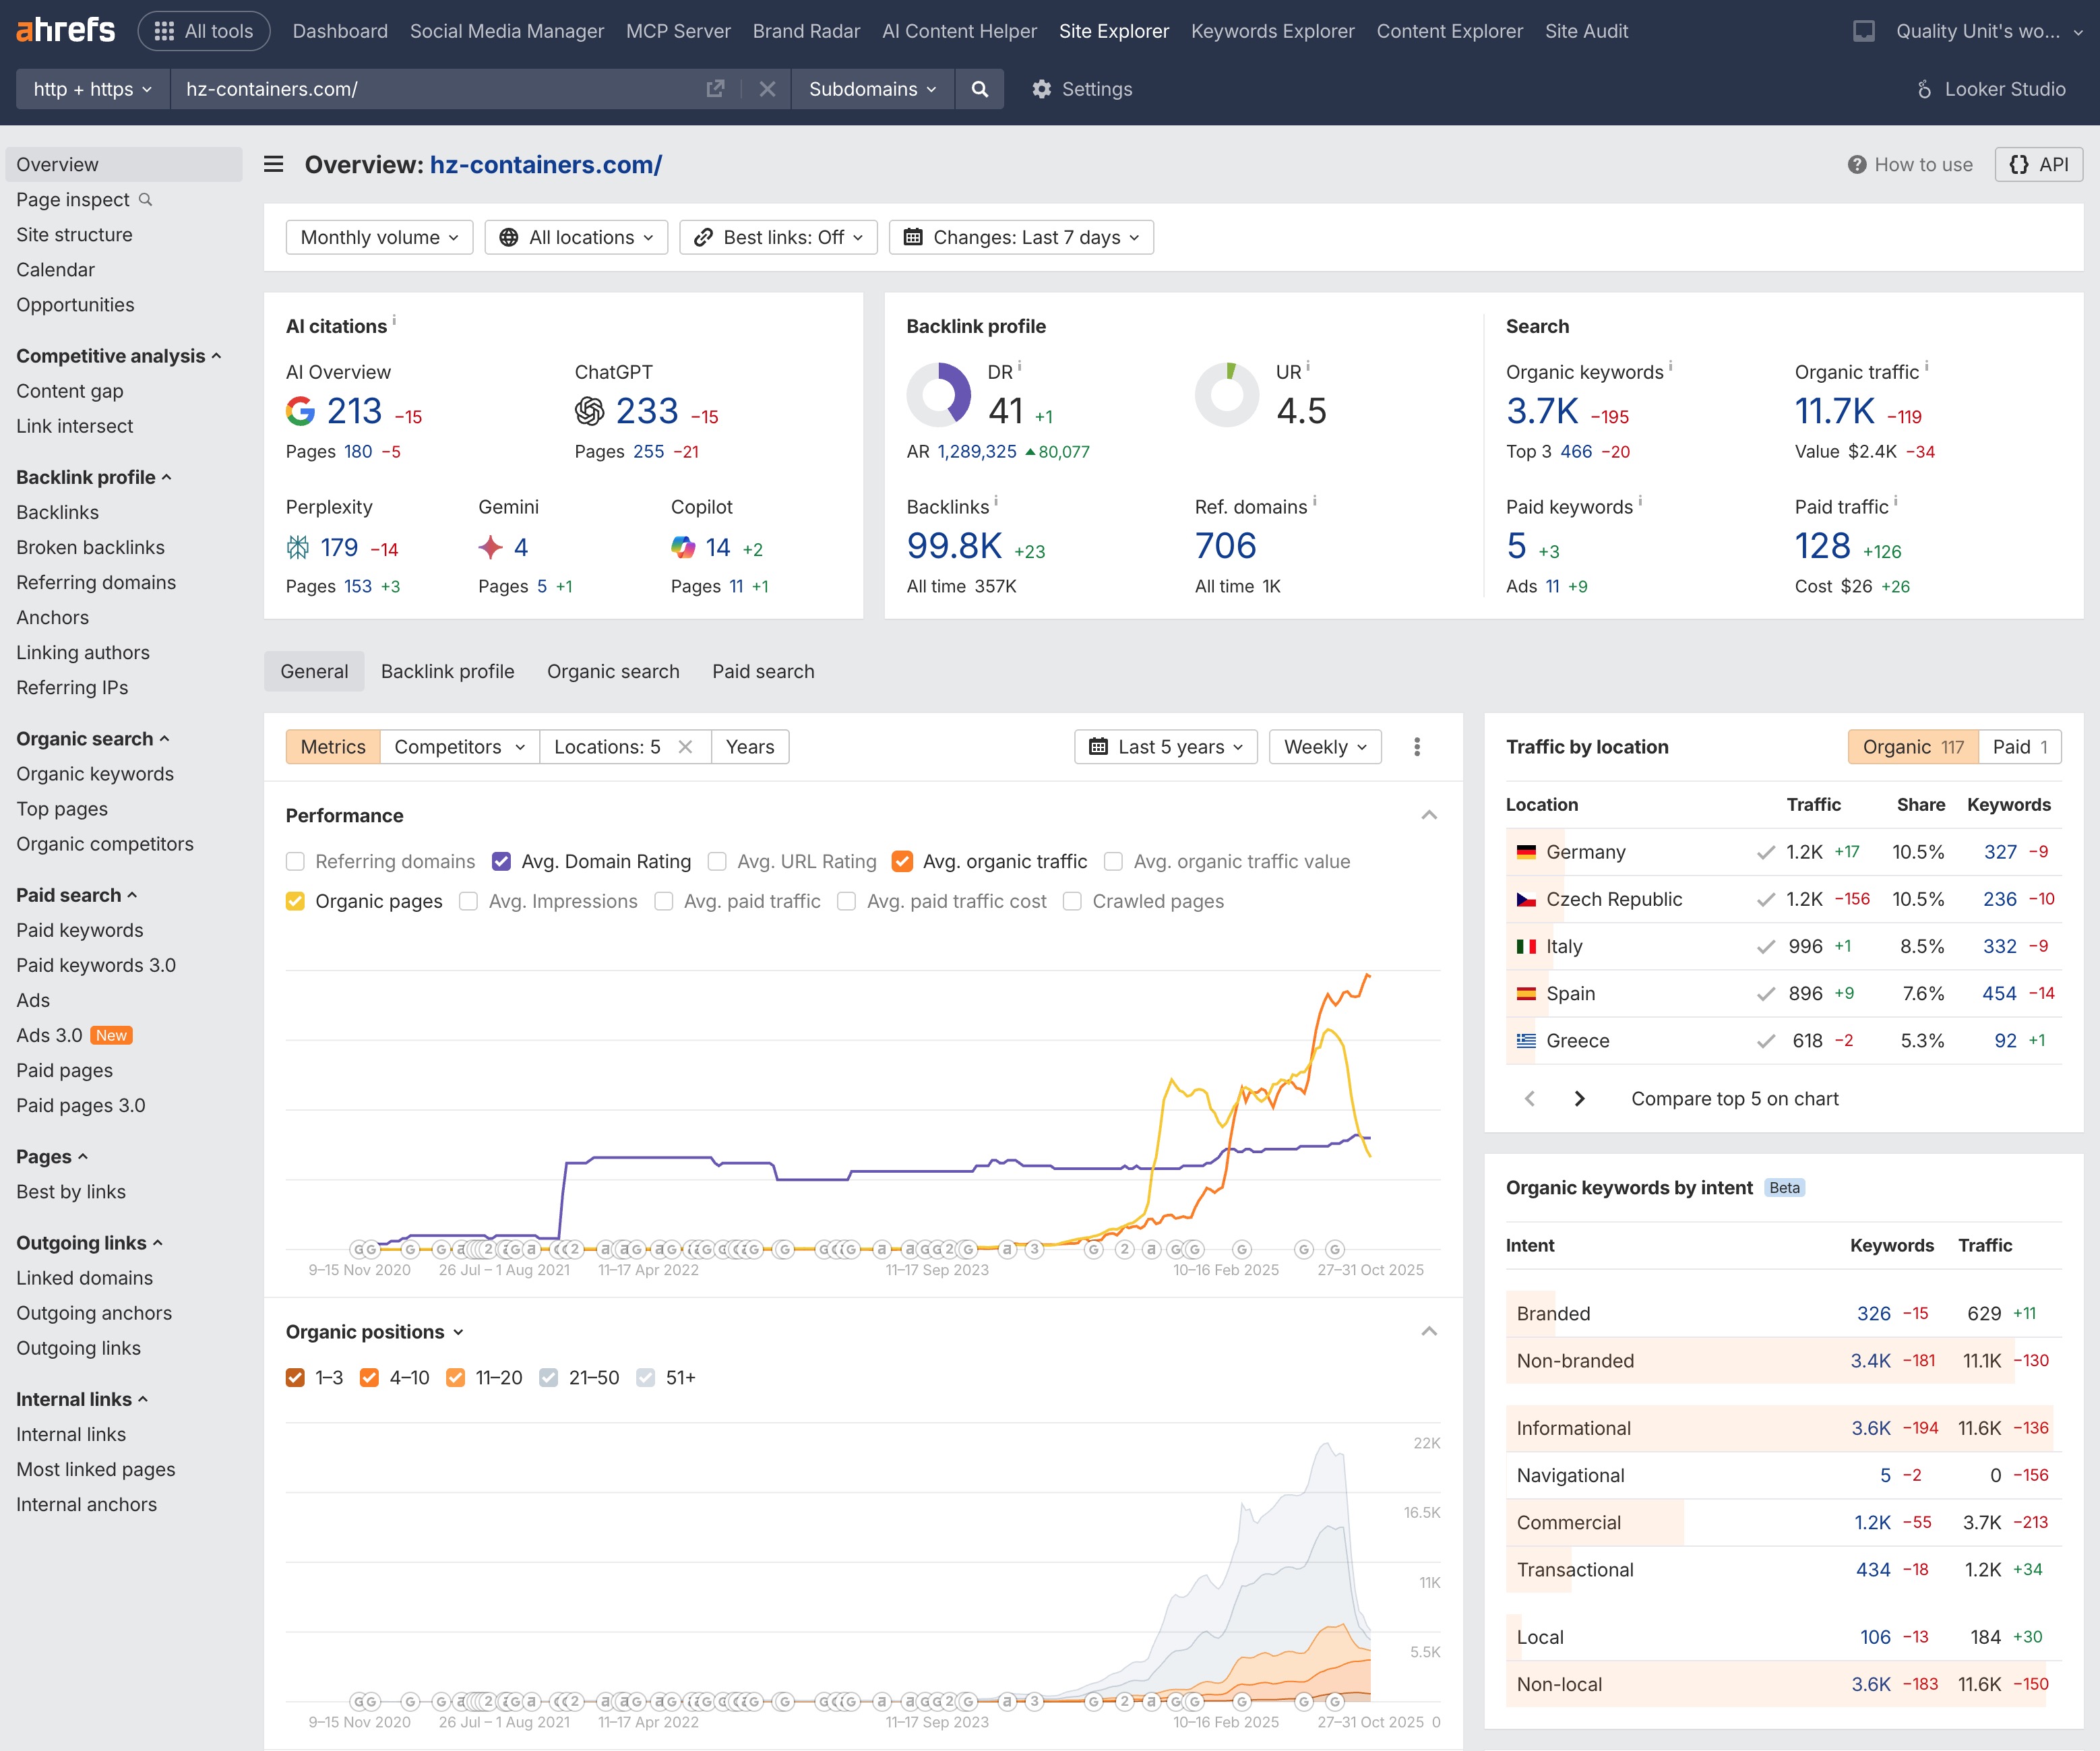Click the Looker Studio icon

coord(1925,89)
